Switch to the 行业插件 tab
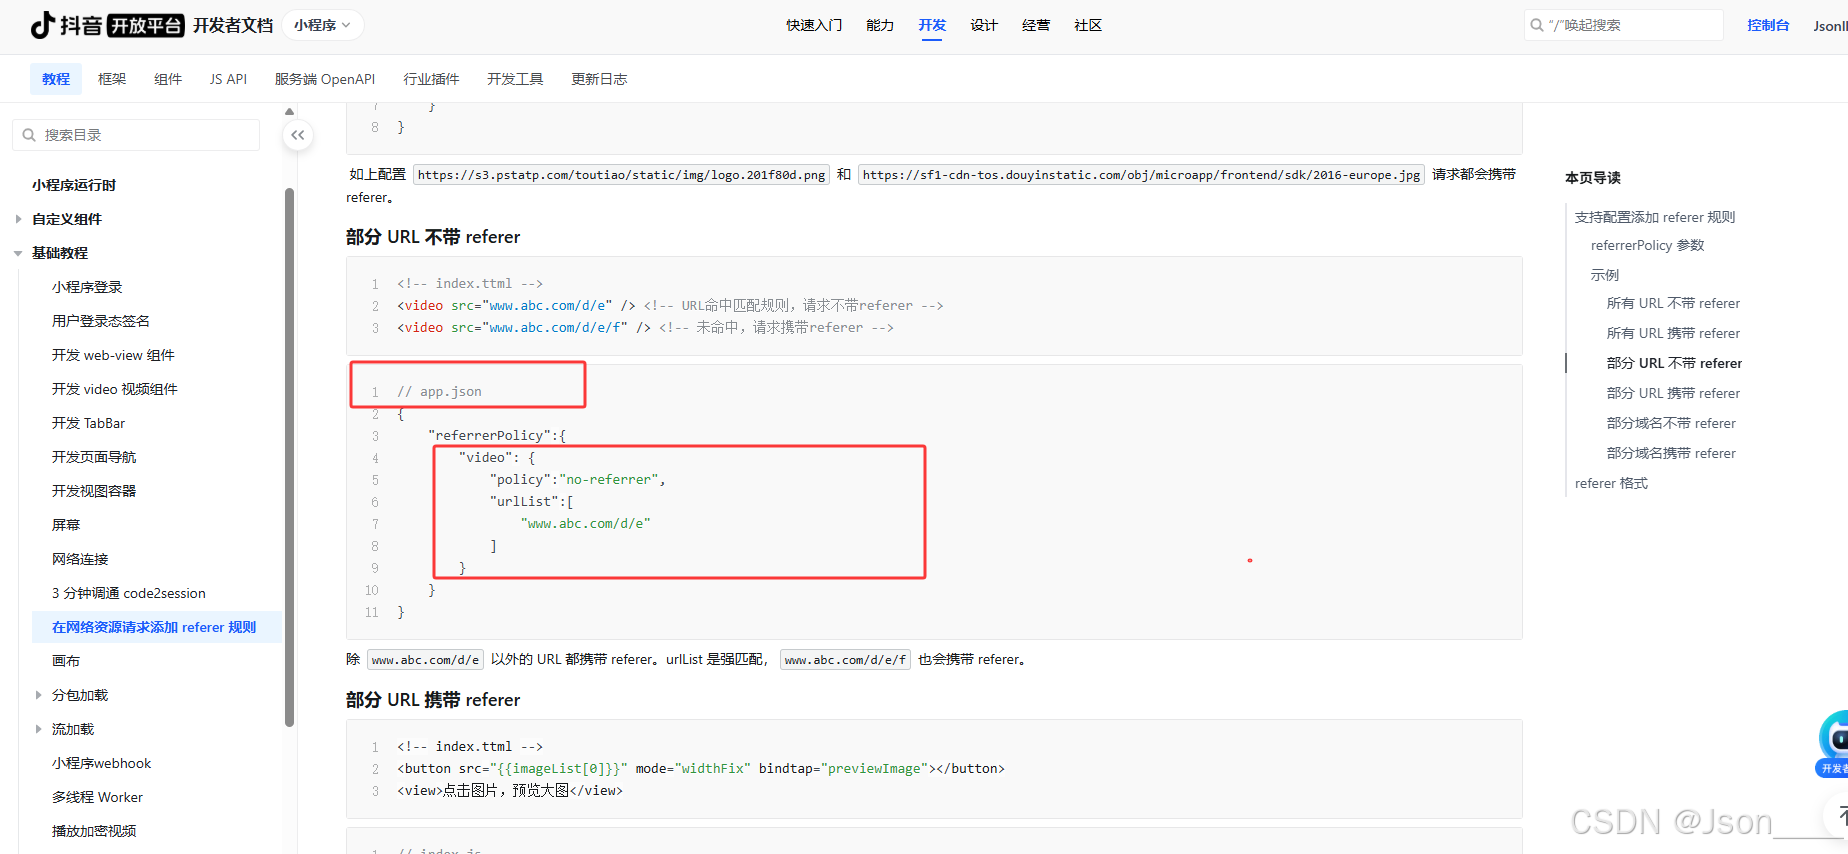 click(431, 79)
